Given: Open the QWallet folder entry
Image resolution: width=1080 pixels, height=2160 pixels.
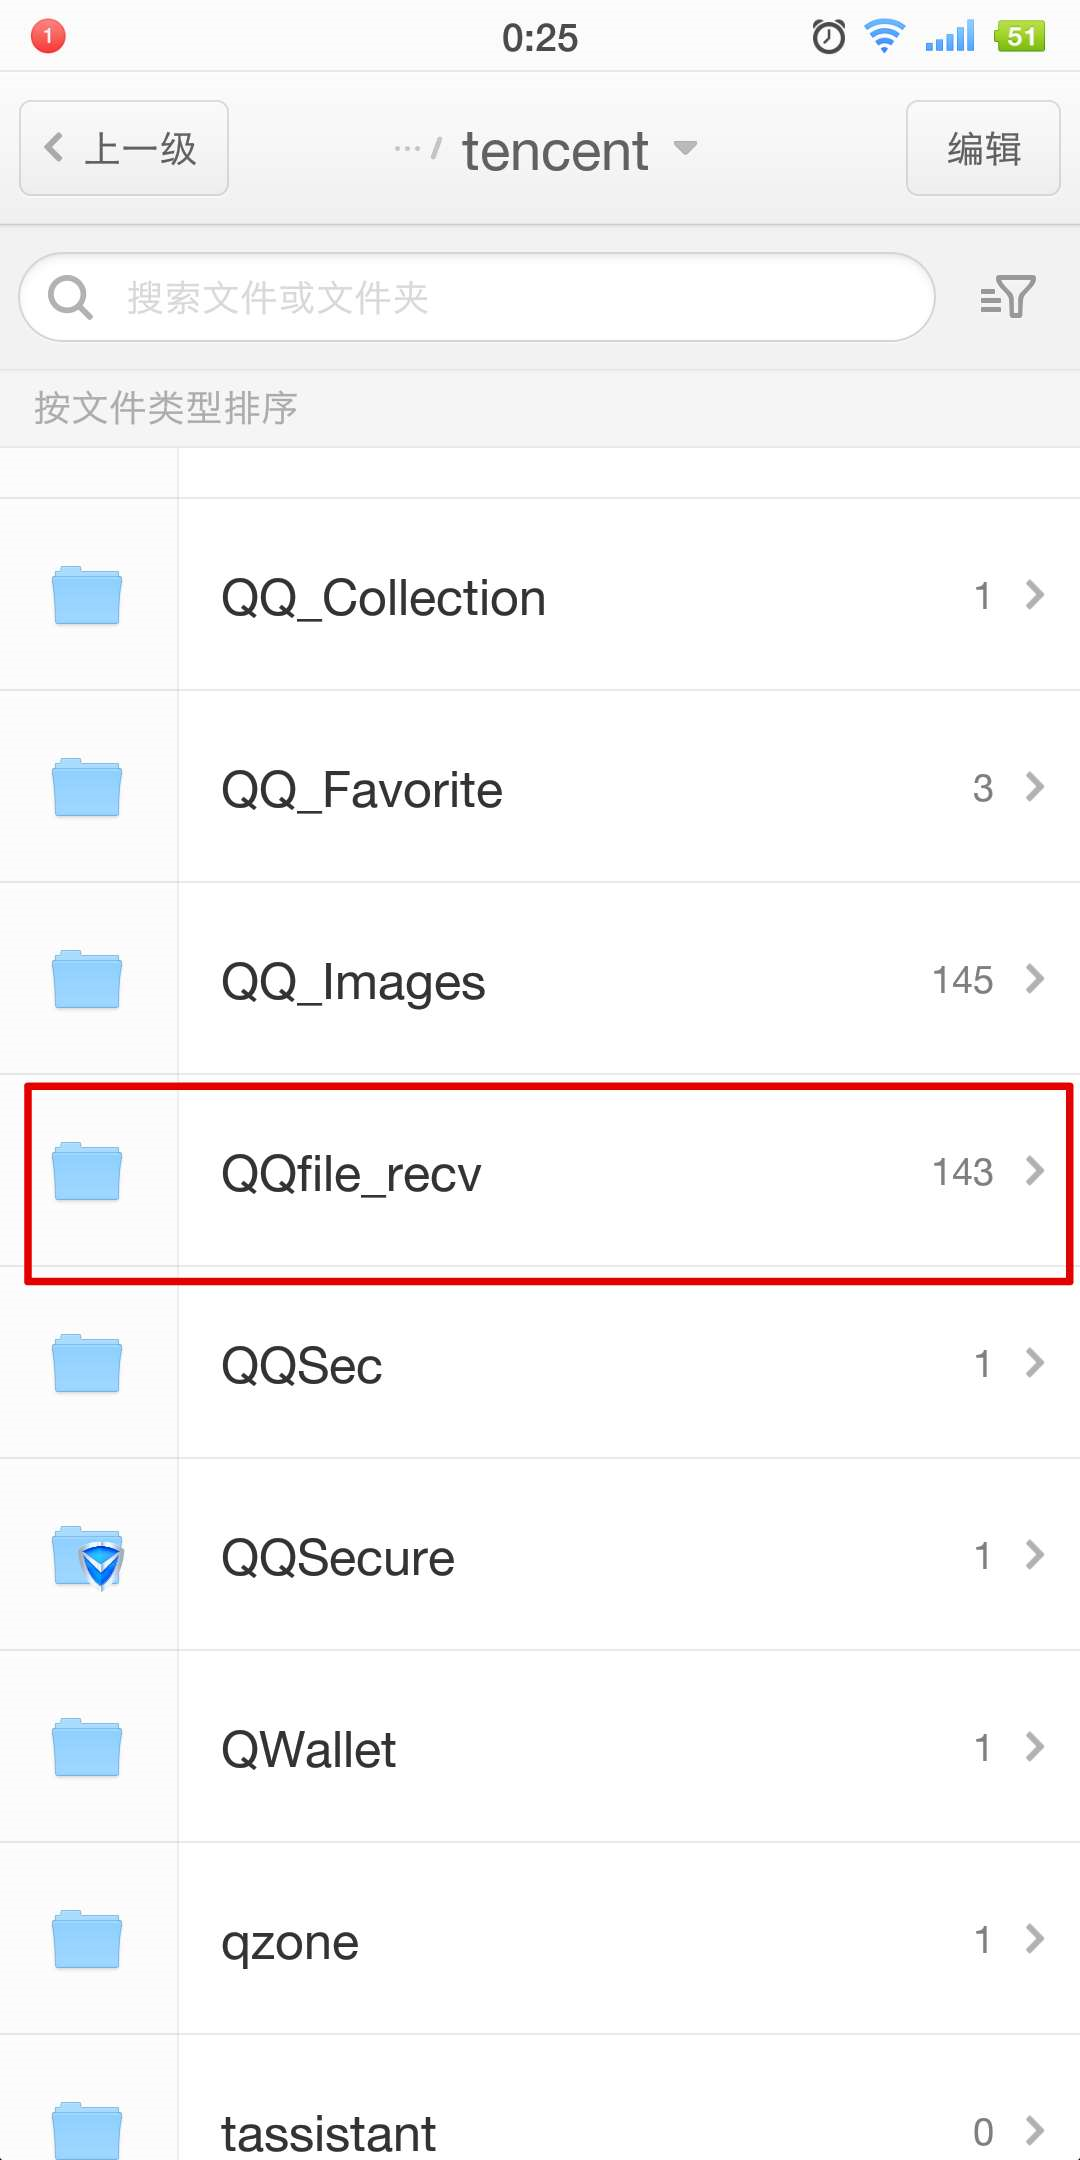Looking at the screenshot, I should point(540,1747).
